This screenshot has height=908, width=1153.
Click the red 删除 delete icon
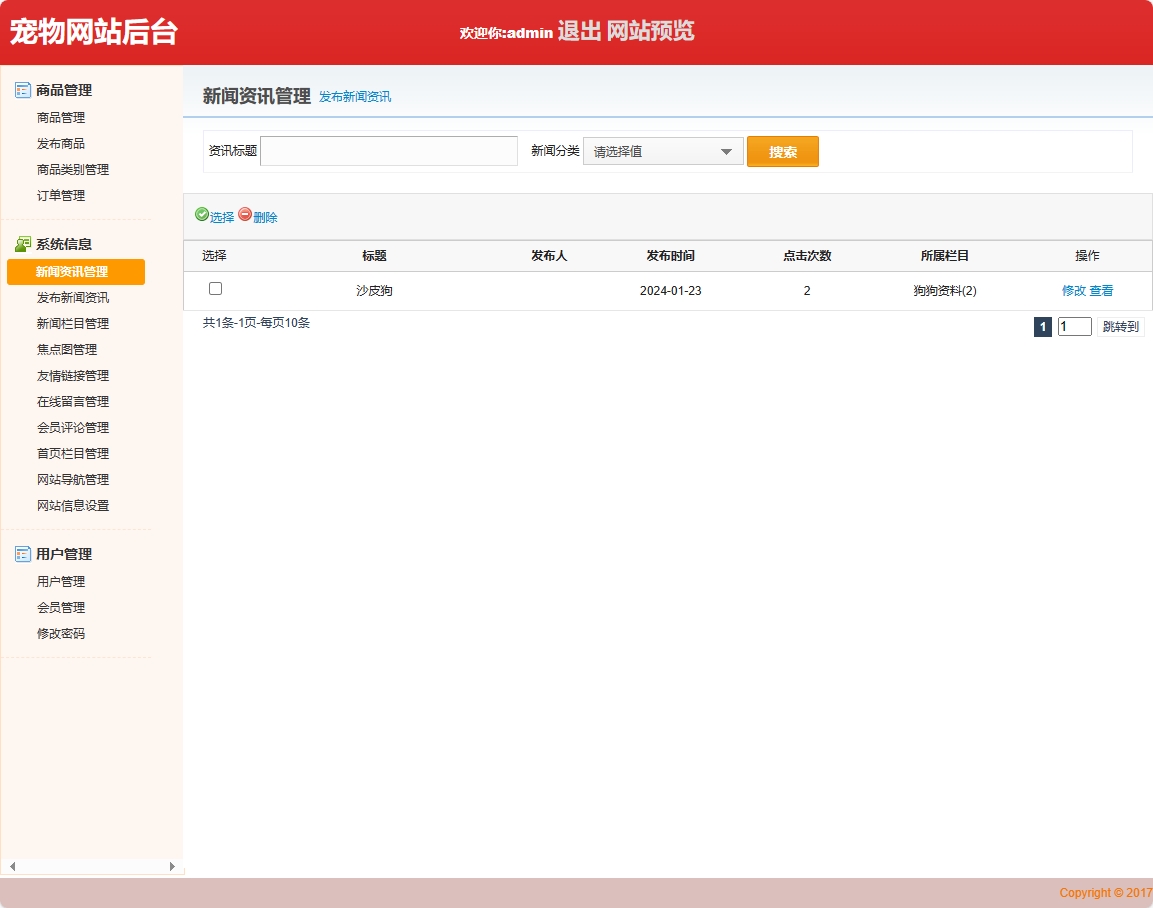tap(245, 216)
